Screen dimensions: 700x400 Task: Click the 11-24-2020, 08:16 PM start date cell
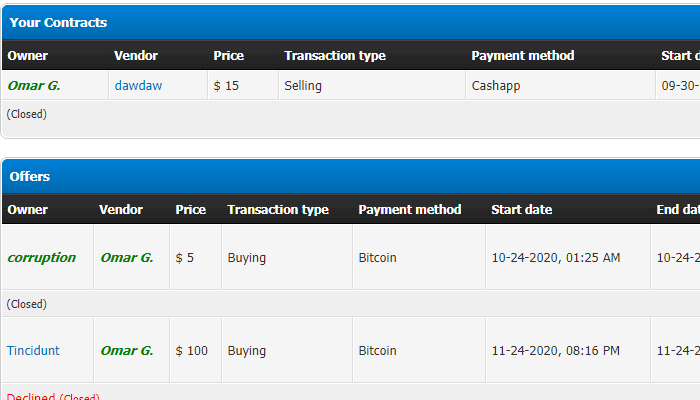pyautogui.click(x=556, y=351)
